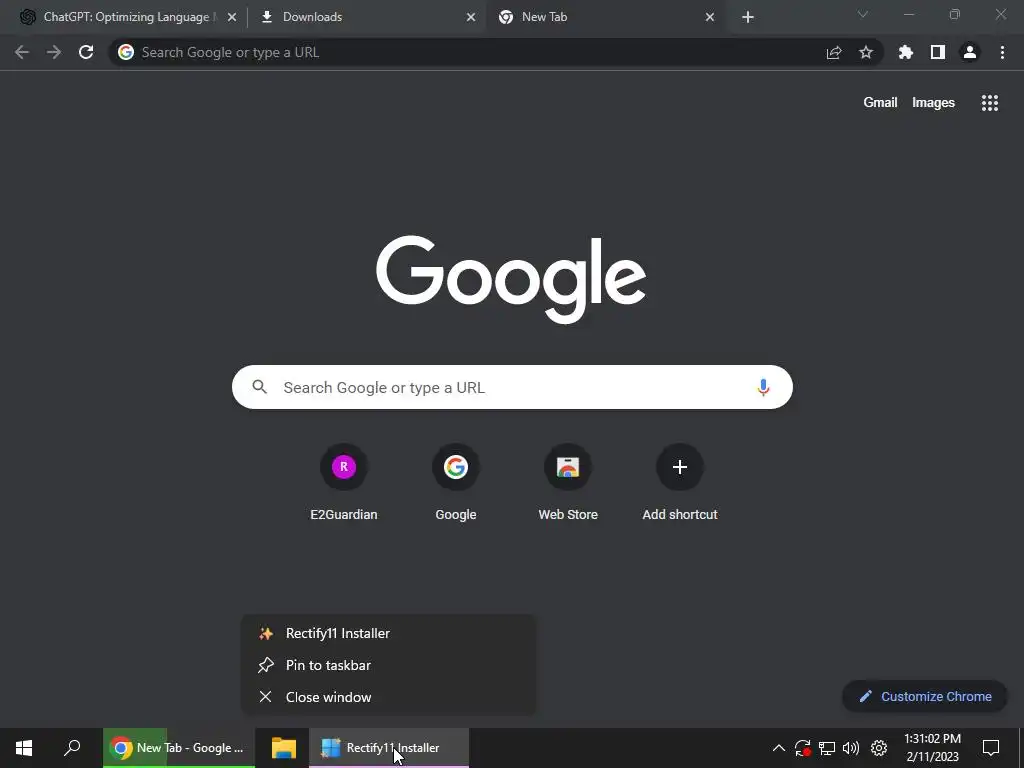Share this page via address bar icon

point(834,52)
